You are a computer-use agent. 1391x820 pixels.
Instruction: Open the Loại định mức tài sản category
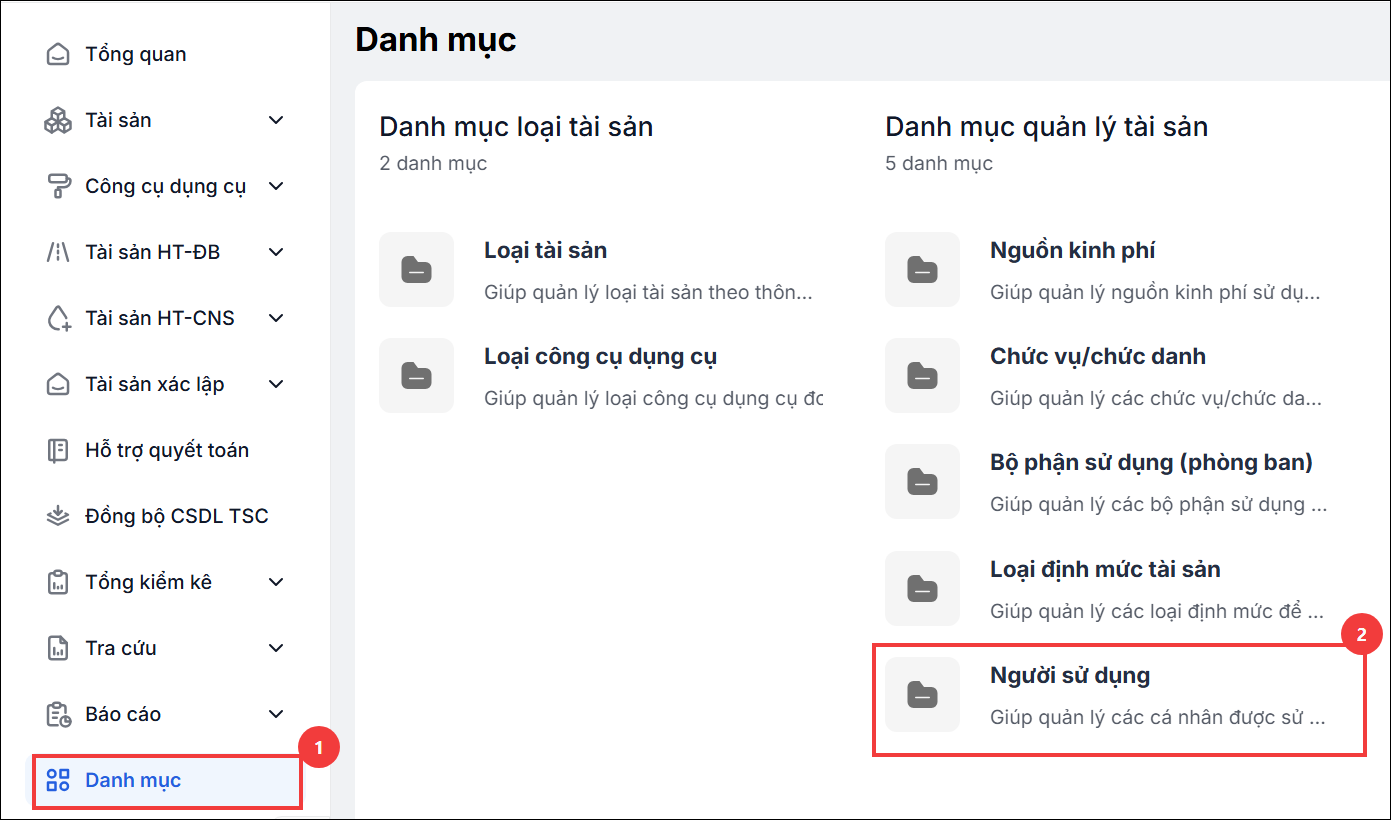[1105, 569]
